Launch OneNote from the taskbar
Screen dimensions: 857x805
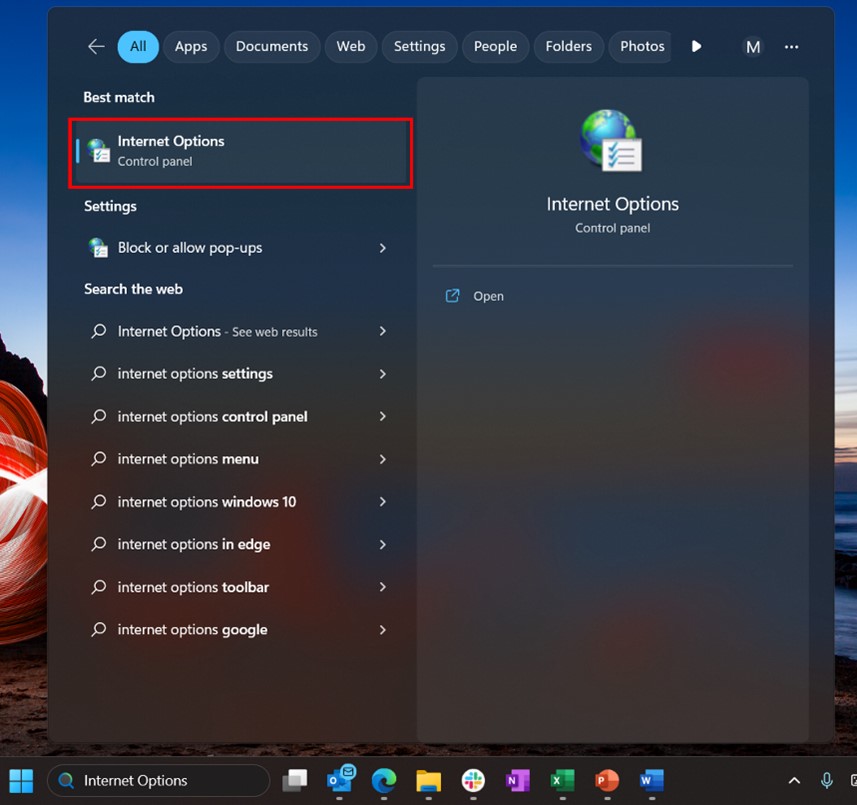point(517,780)
